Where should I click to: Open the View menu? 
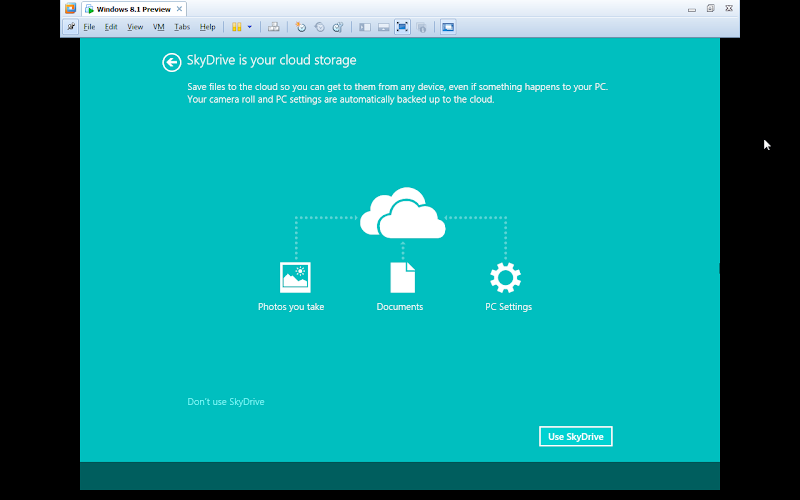coord(135,27)
